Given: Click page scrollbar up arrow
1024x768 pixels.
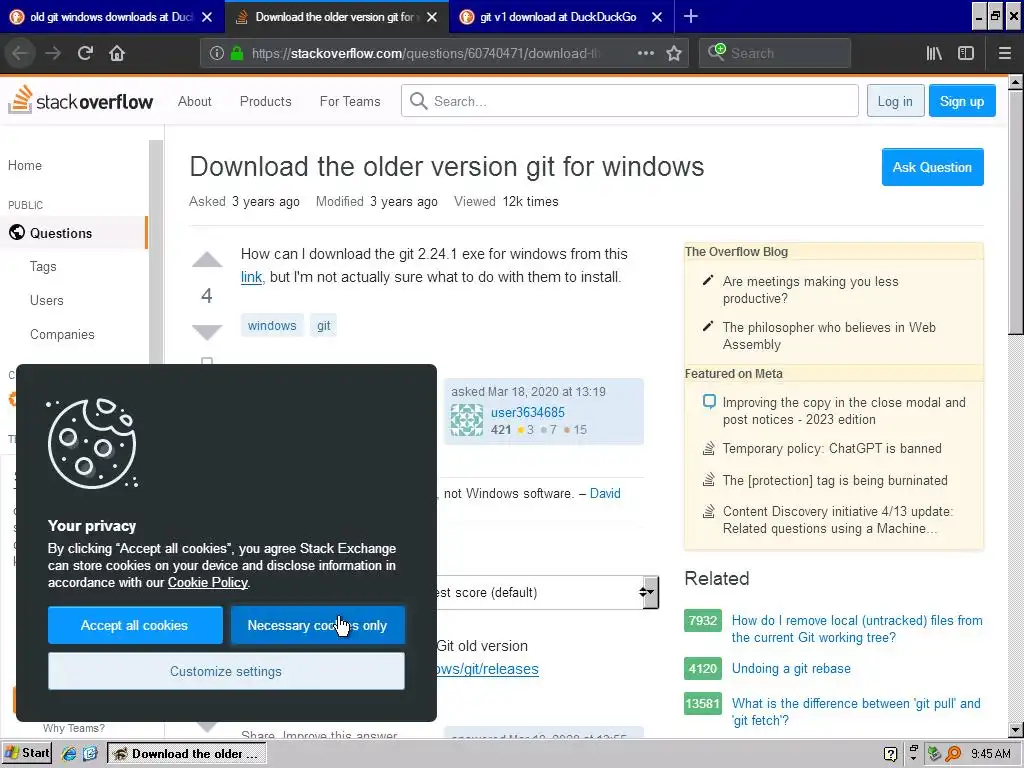Looking at the screenshot, I should pos(1015,82).
